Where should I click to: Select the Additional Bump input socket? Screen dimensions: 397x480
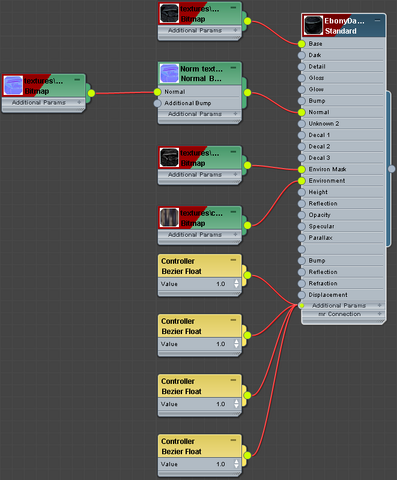click(x=157, y=103)
